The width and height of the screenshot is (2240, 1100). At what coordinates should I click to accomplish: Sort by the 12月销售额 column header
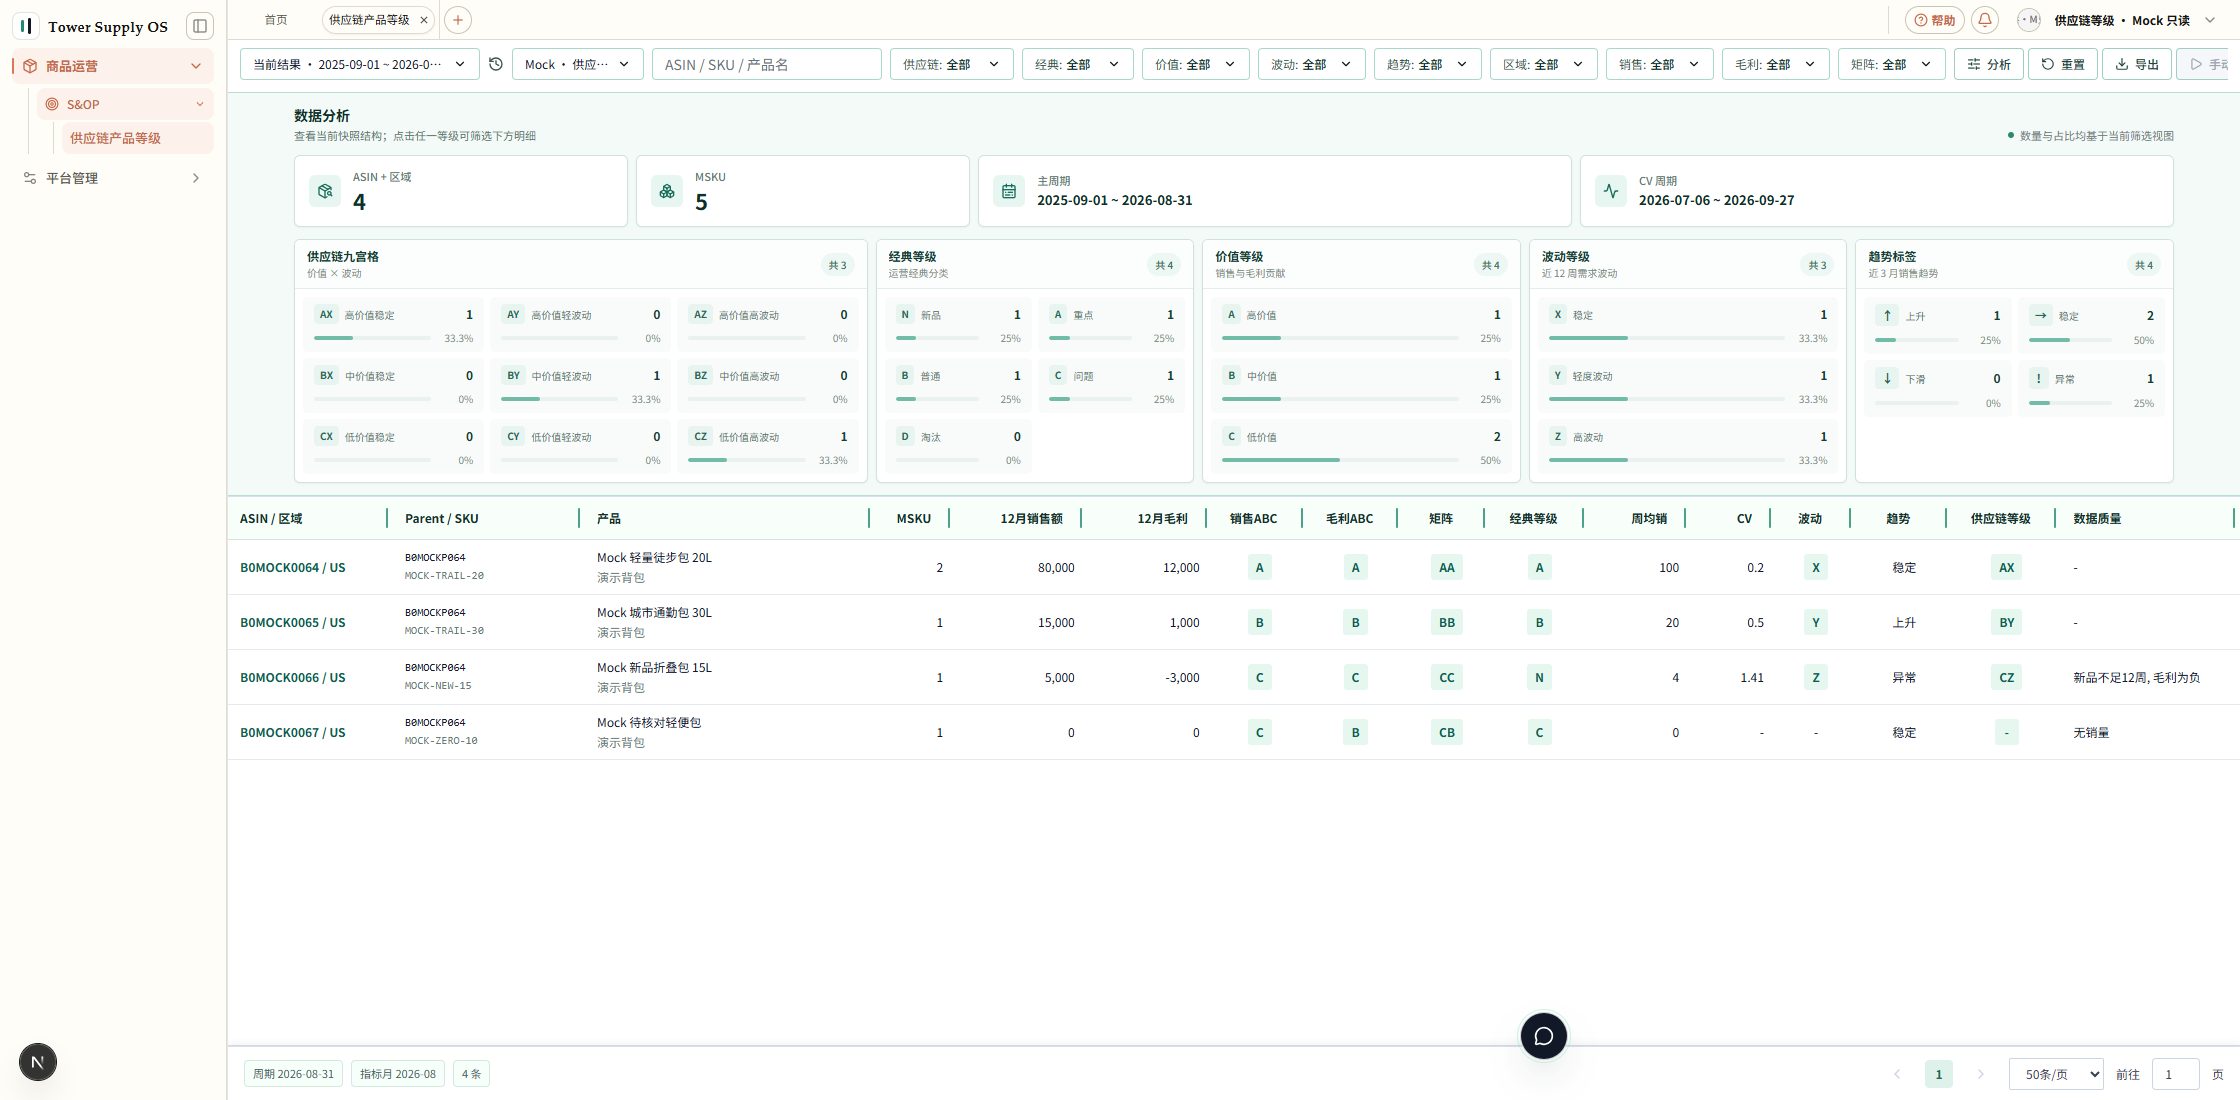point(1031,518)
